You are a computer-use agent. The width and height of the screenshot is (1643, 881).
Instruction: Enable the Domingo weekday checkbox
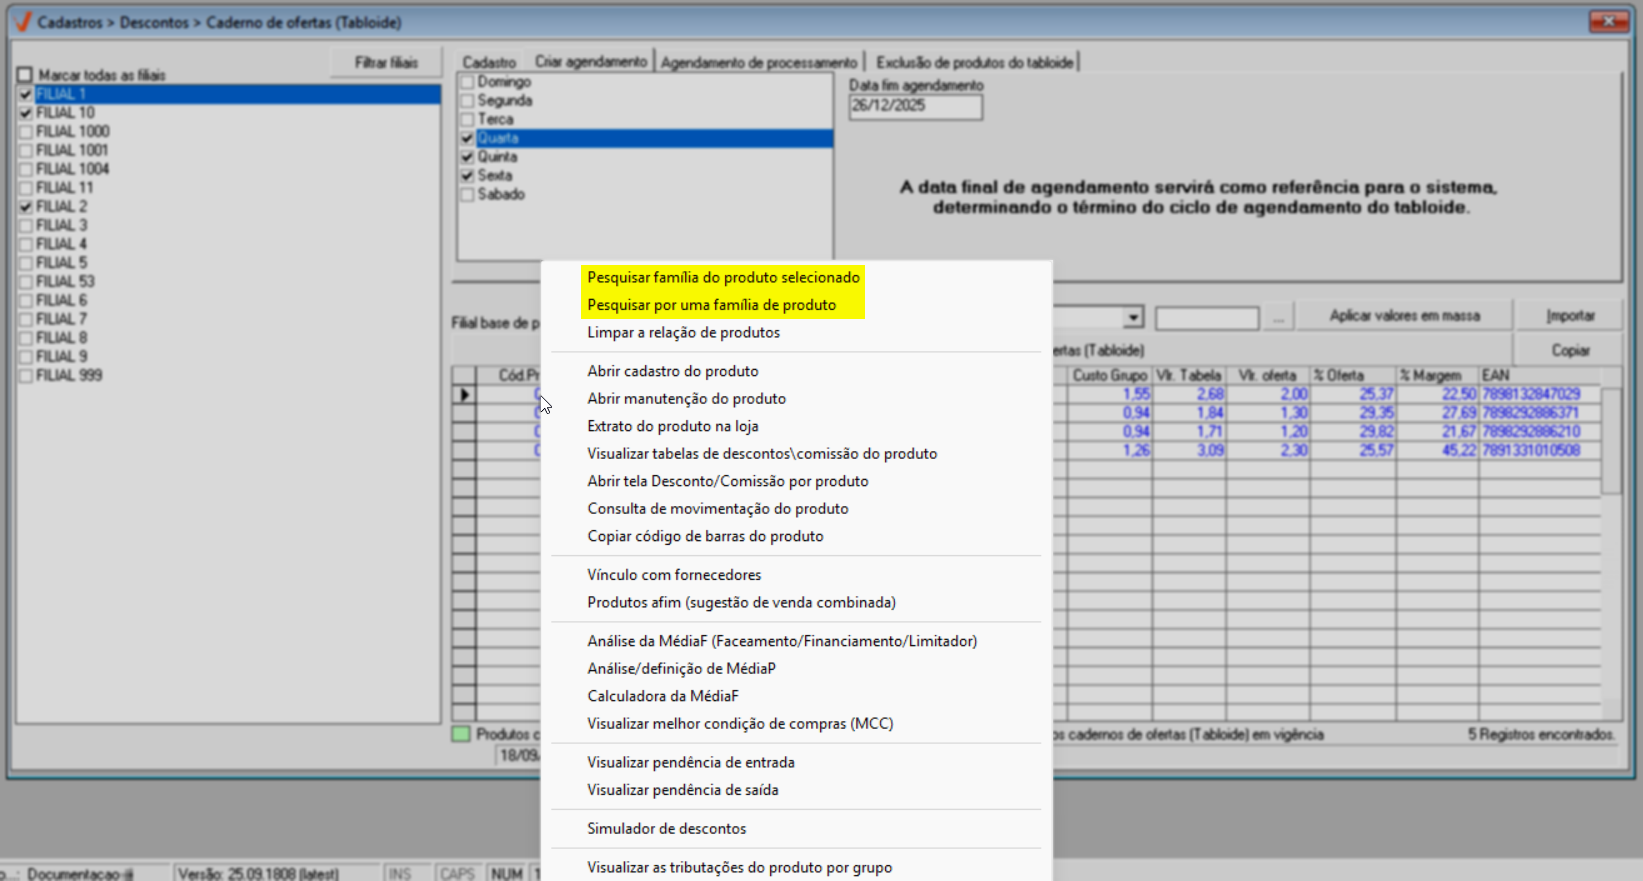pos(467,82)
